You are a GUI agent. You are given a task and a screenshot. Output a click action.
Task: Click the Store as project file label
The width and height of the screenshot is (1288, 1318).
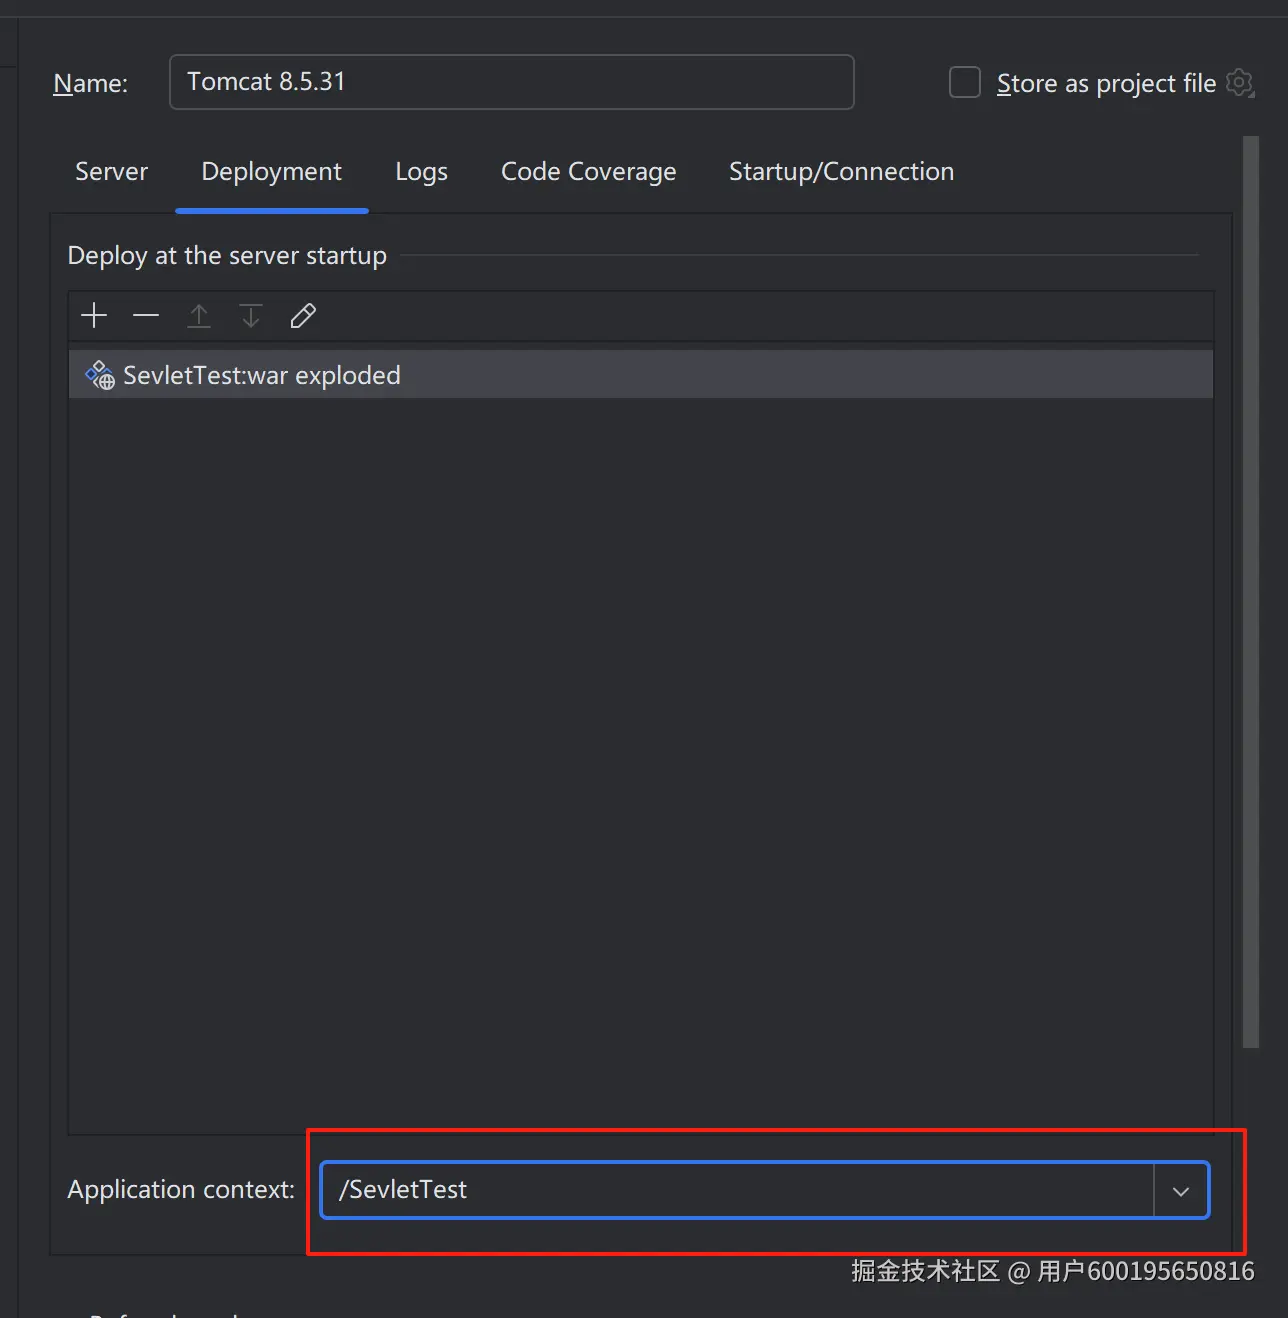pyautogui.click(x=1106, y=83)
